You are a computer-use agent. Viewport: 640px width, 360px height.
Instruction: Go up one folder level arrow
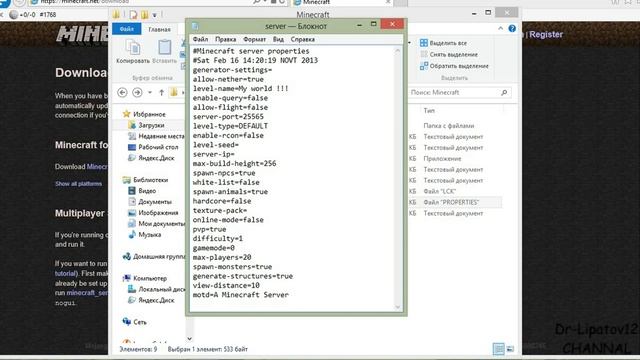tap(162, 93)
